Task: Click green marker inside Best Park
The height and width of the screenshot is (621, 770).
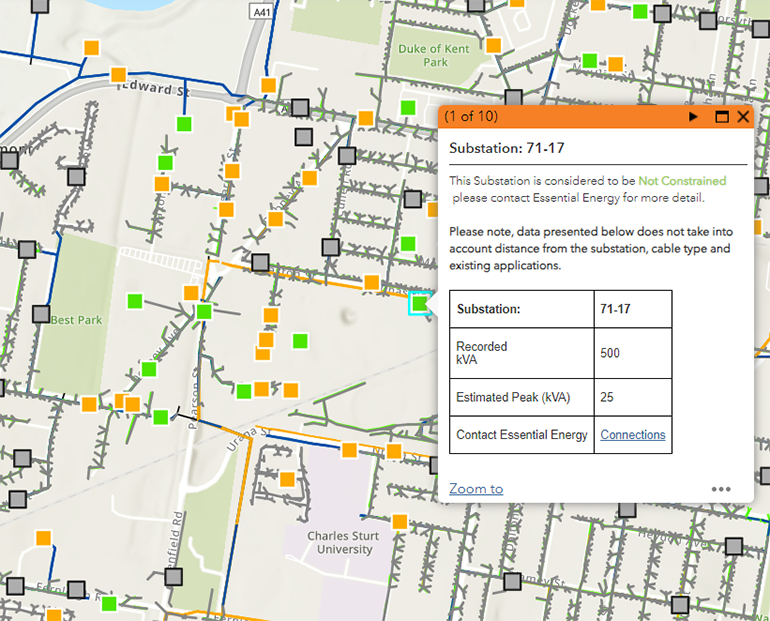Action: (x=135, y=300)
